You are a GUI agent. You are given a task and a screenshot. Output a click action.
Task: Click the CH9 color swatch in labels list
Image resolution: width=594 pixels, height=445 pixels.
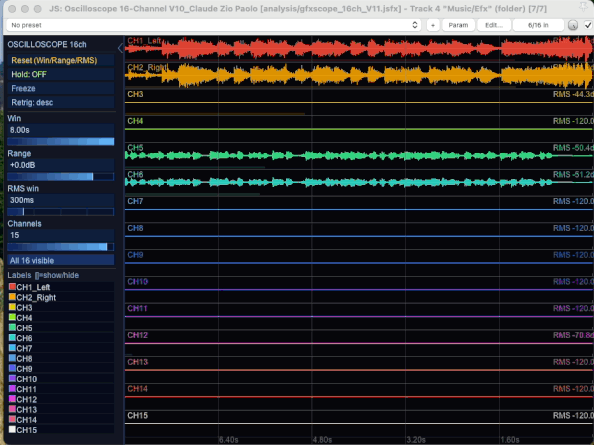tap(12, 368)
